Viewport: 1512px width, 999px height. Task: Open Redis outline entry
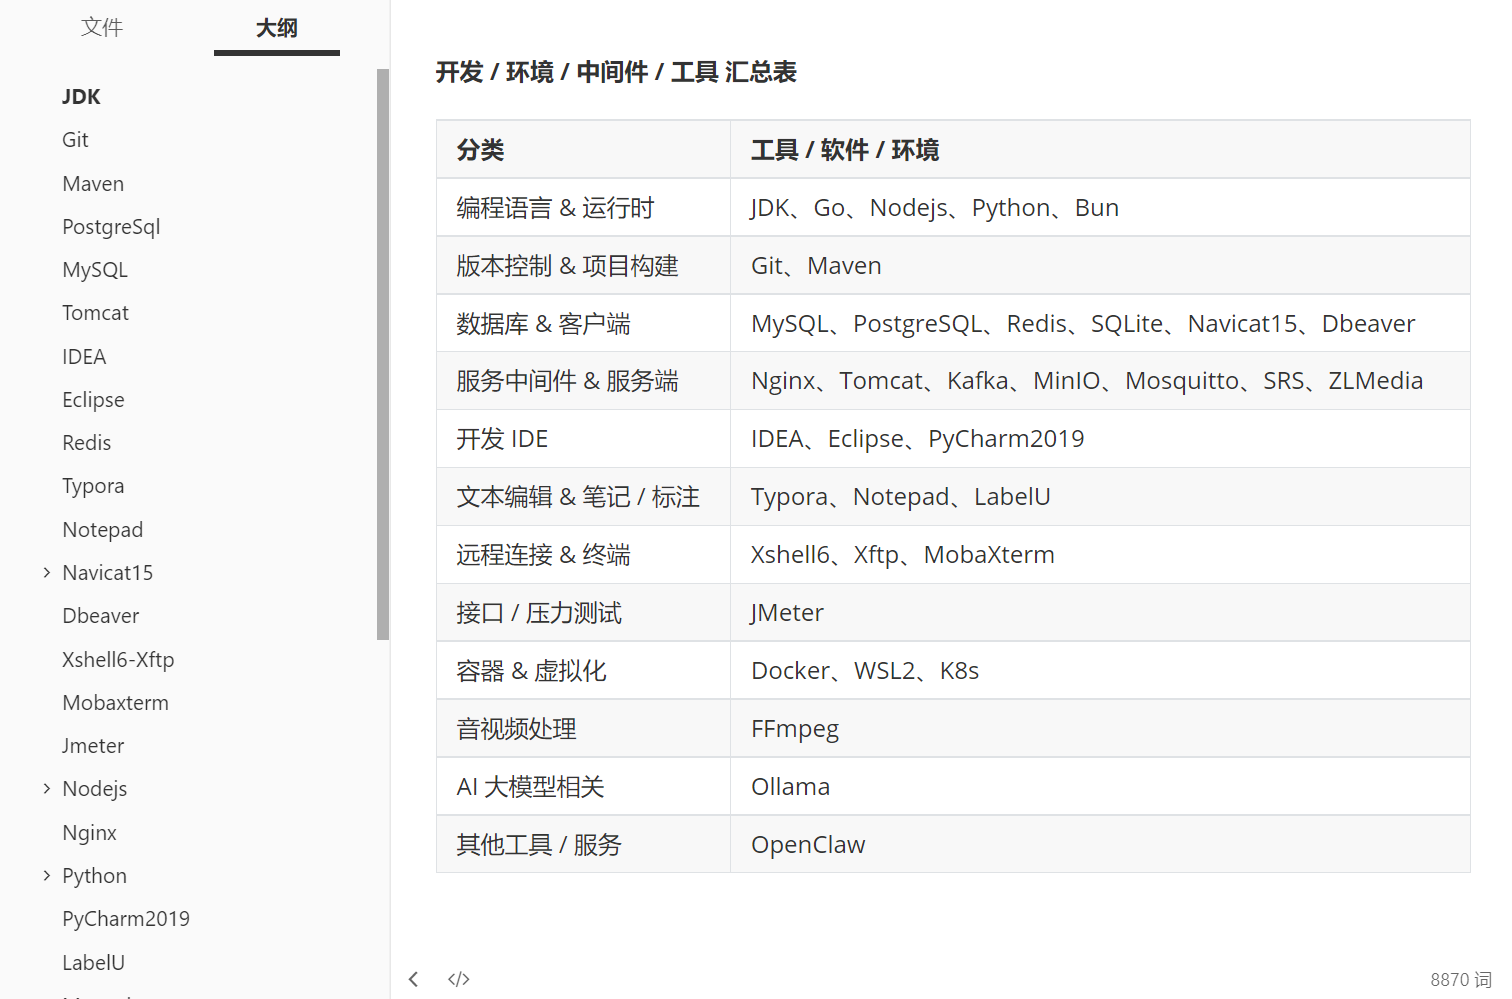click(x=87, y=443)
